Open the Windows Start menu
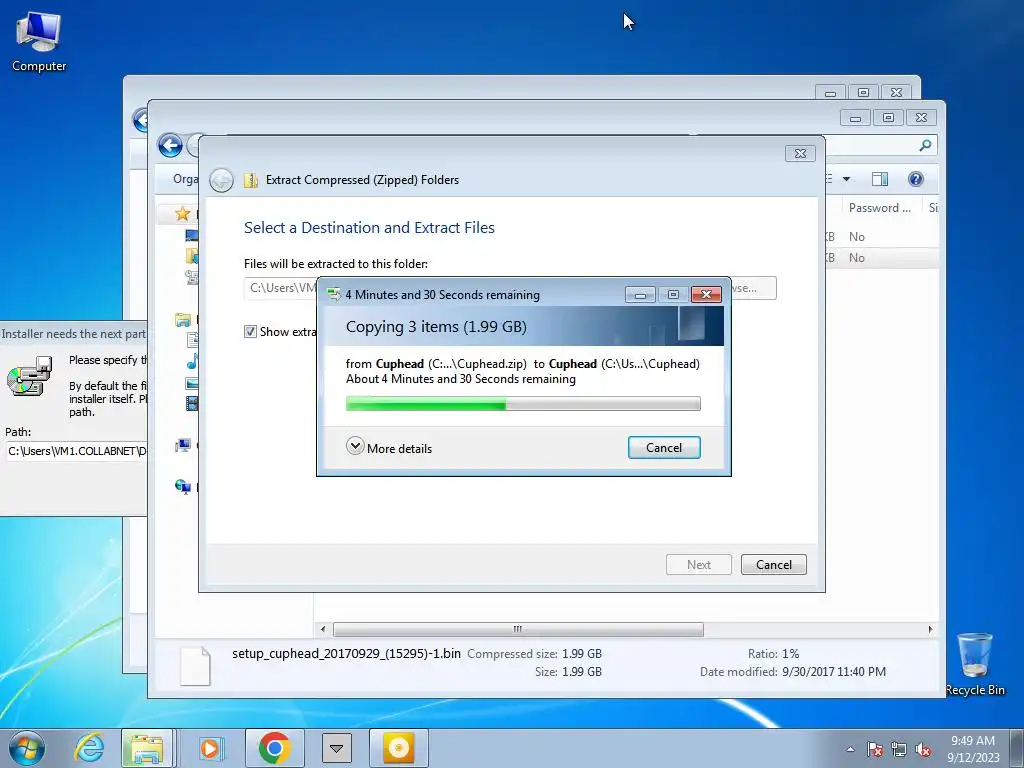Screen dimensions: 1024x768 27,748
